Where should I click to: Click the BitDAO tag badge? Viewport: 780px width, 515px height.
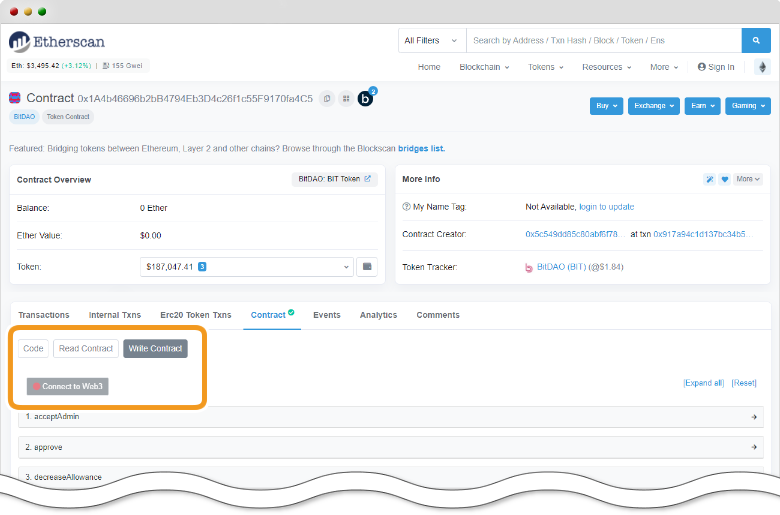[24, 116]
